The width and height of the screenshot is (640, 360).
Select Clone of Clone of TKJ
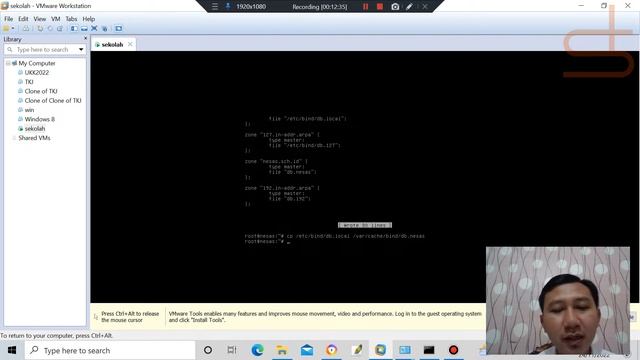click(53, 100)
